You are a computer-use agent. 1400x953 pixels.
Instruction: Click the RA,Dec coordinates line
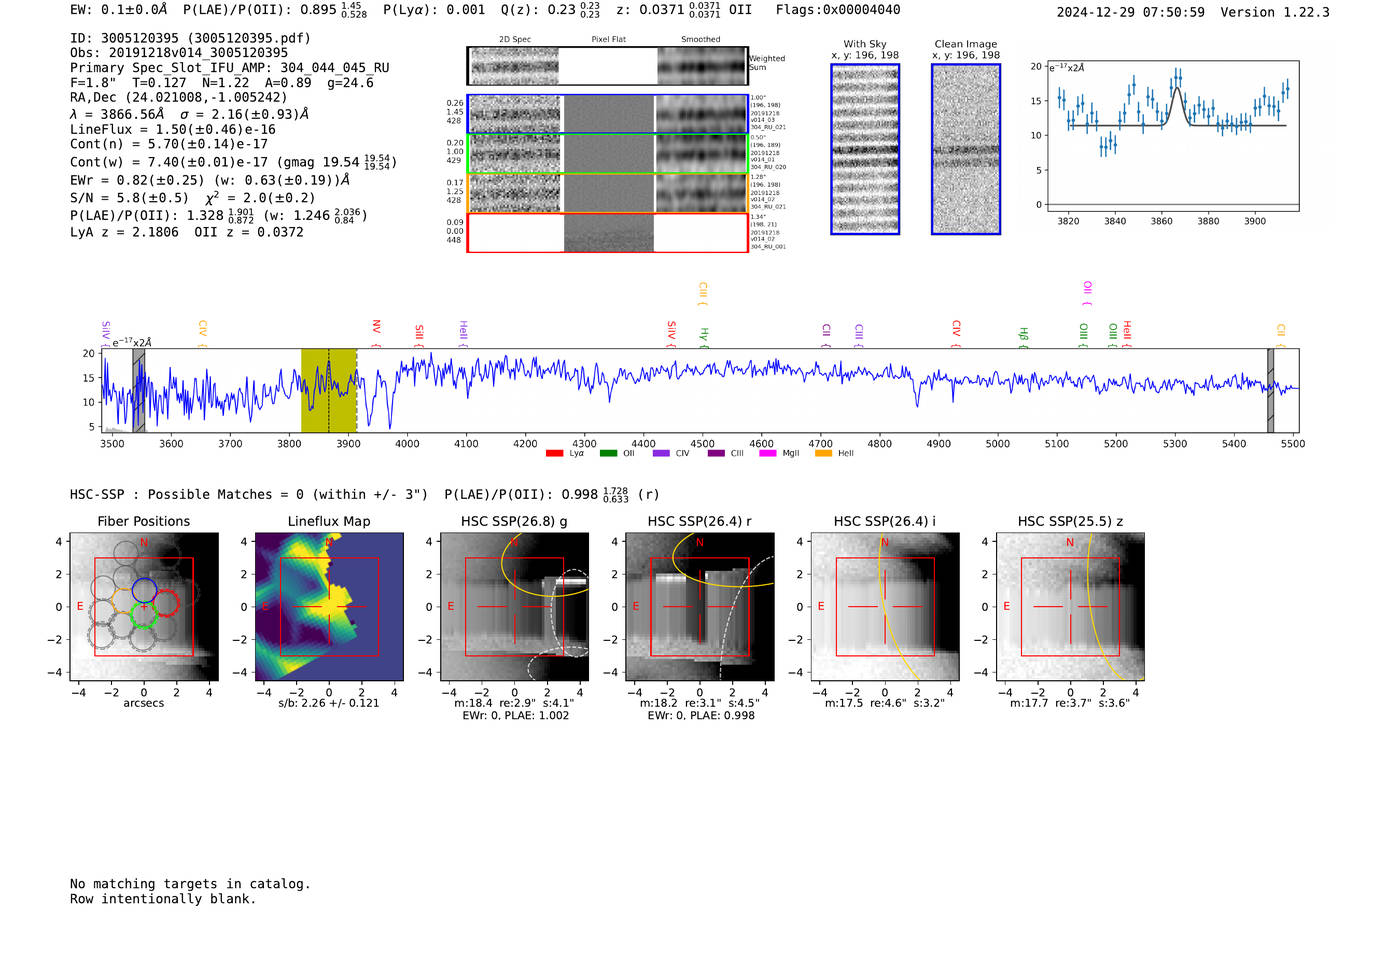tap(179, 97)
